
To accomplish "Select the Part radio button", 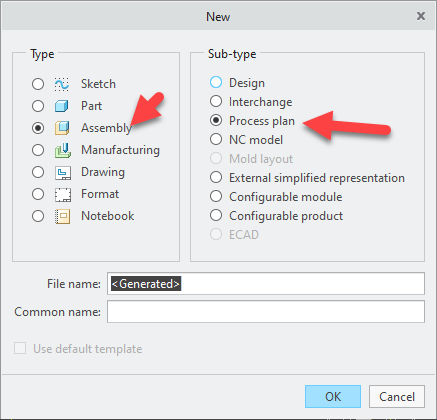I will (38, 106).
